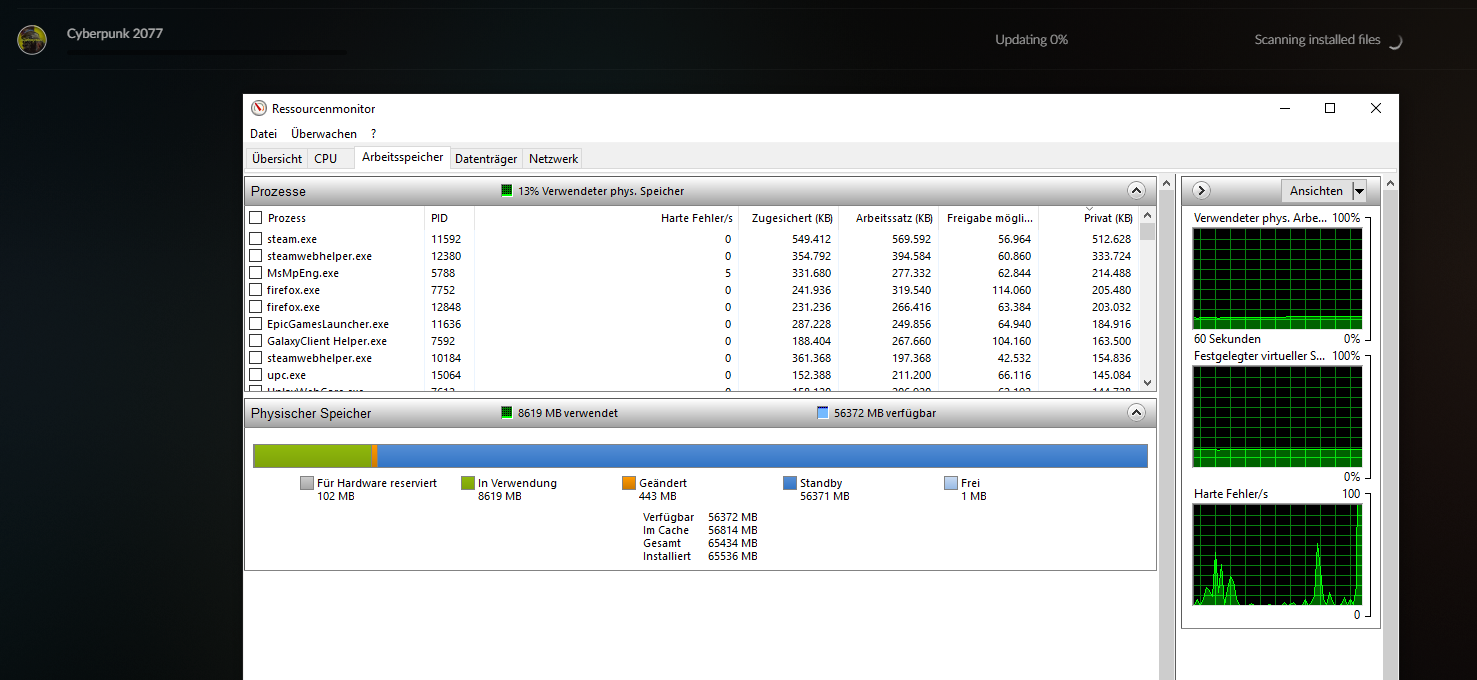Viewport: 1477px width, 680px height.
Task: Select the steam.exe process name
Action: (x=292, y=239)
